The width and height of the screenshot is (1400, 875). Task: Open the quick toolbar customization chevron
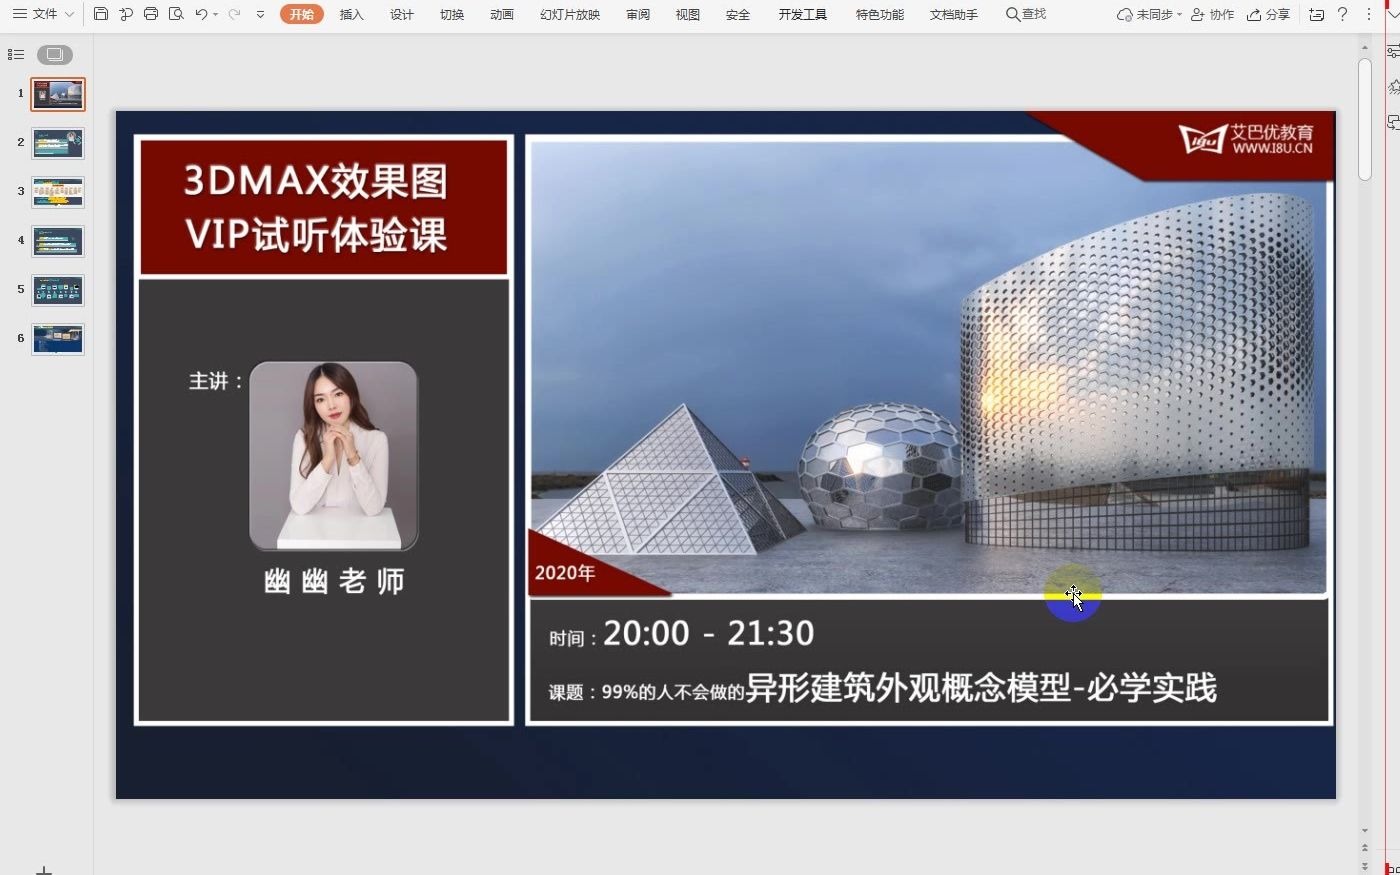pyautogui.click(x=259, y=14)
